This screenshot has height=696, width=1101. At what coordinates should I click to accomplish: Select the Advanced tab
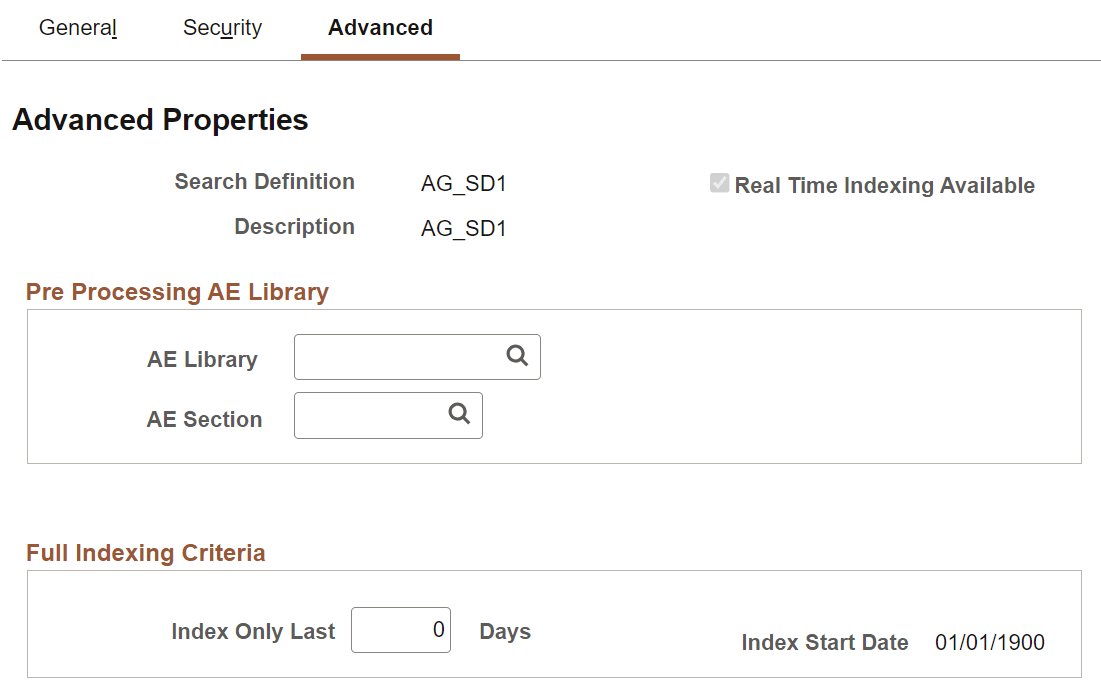(379, 28)
